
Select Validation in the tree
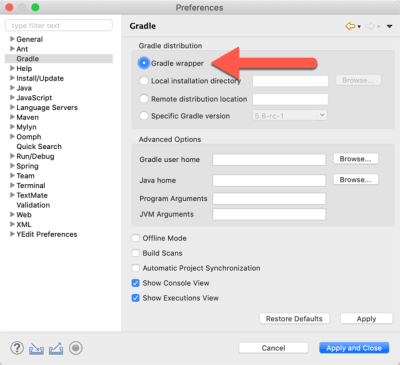click(33, 205)
